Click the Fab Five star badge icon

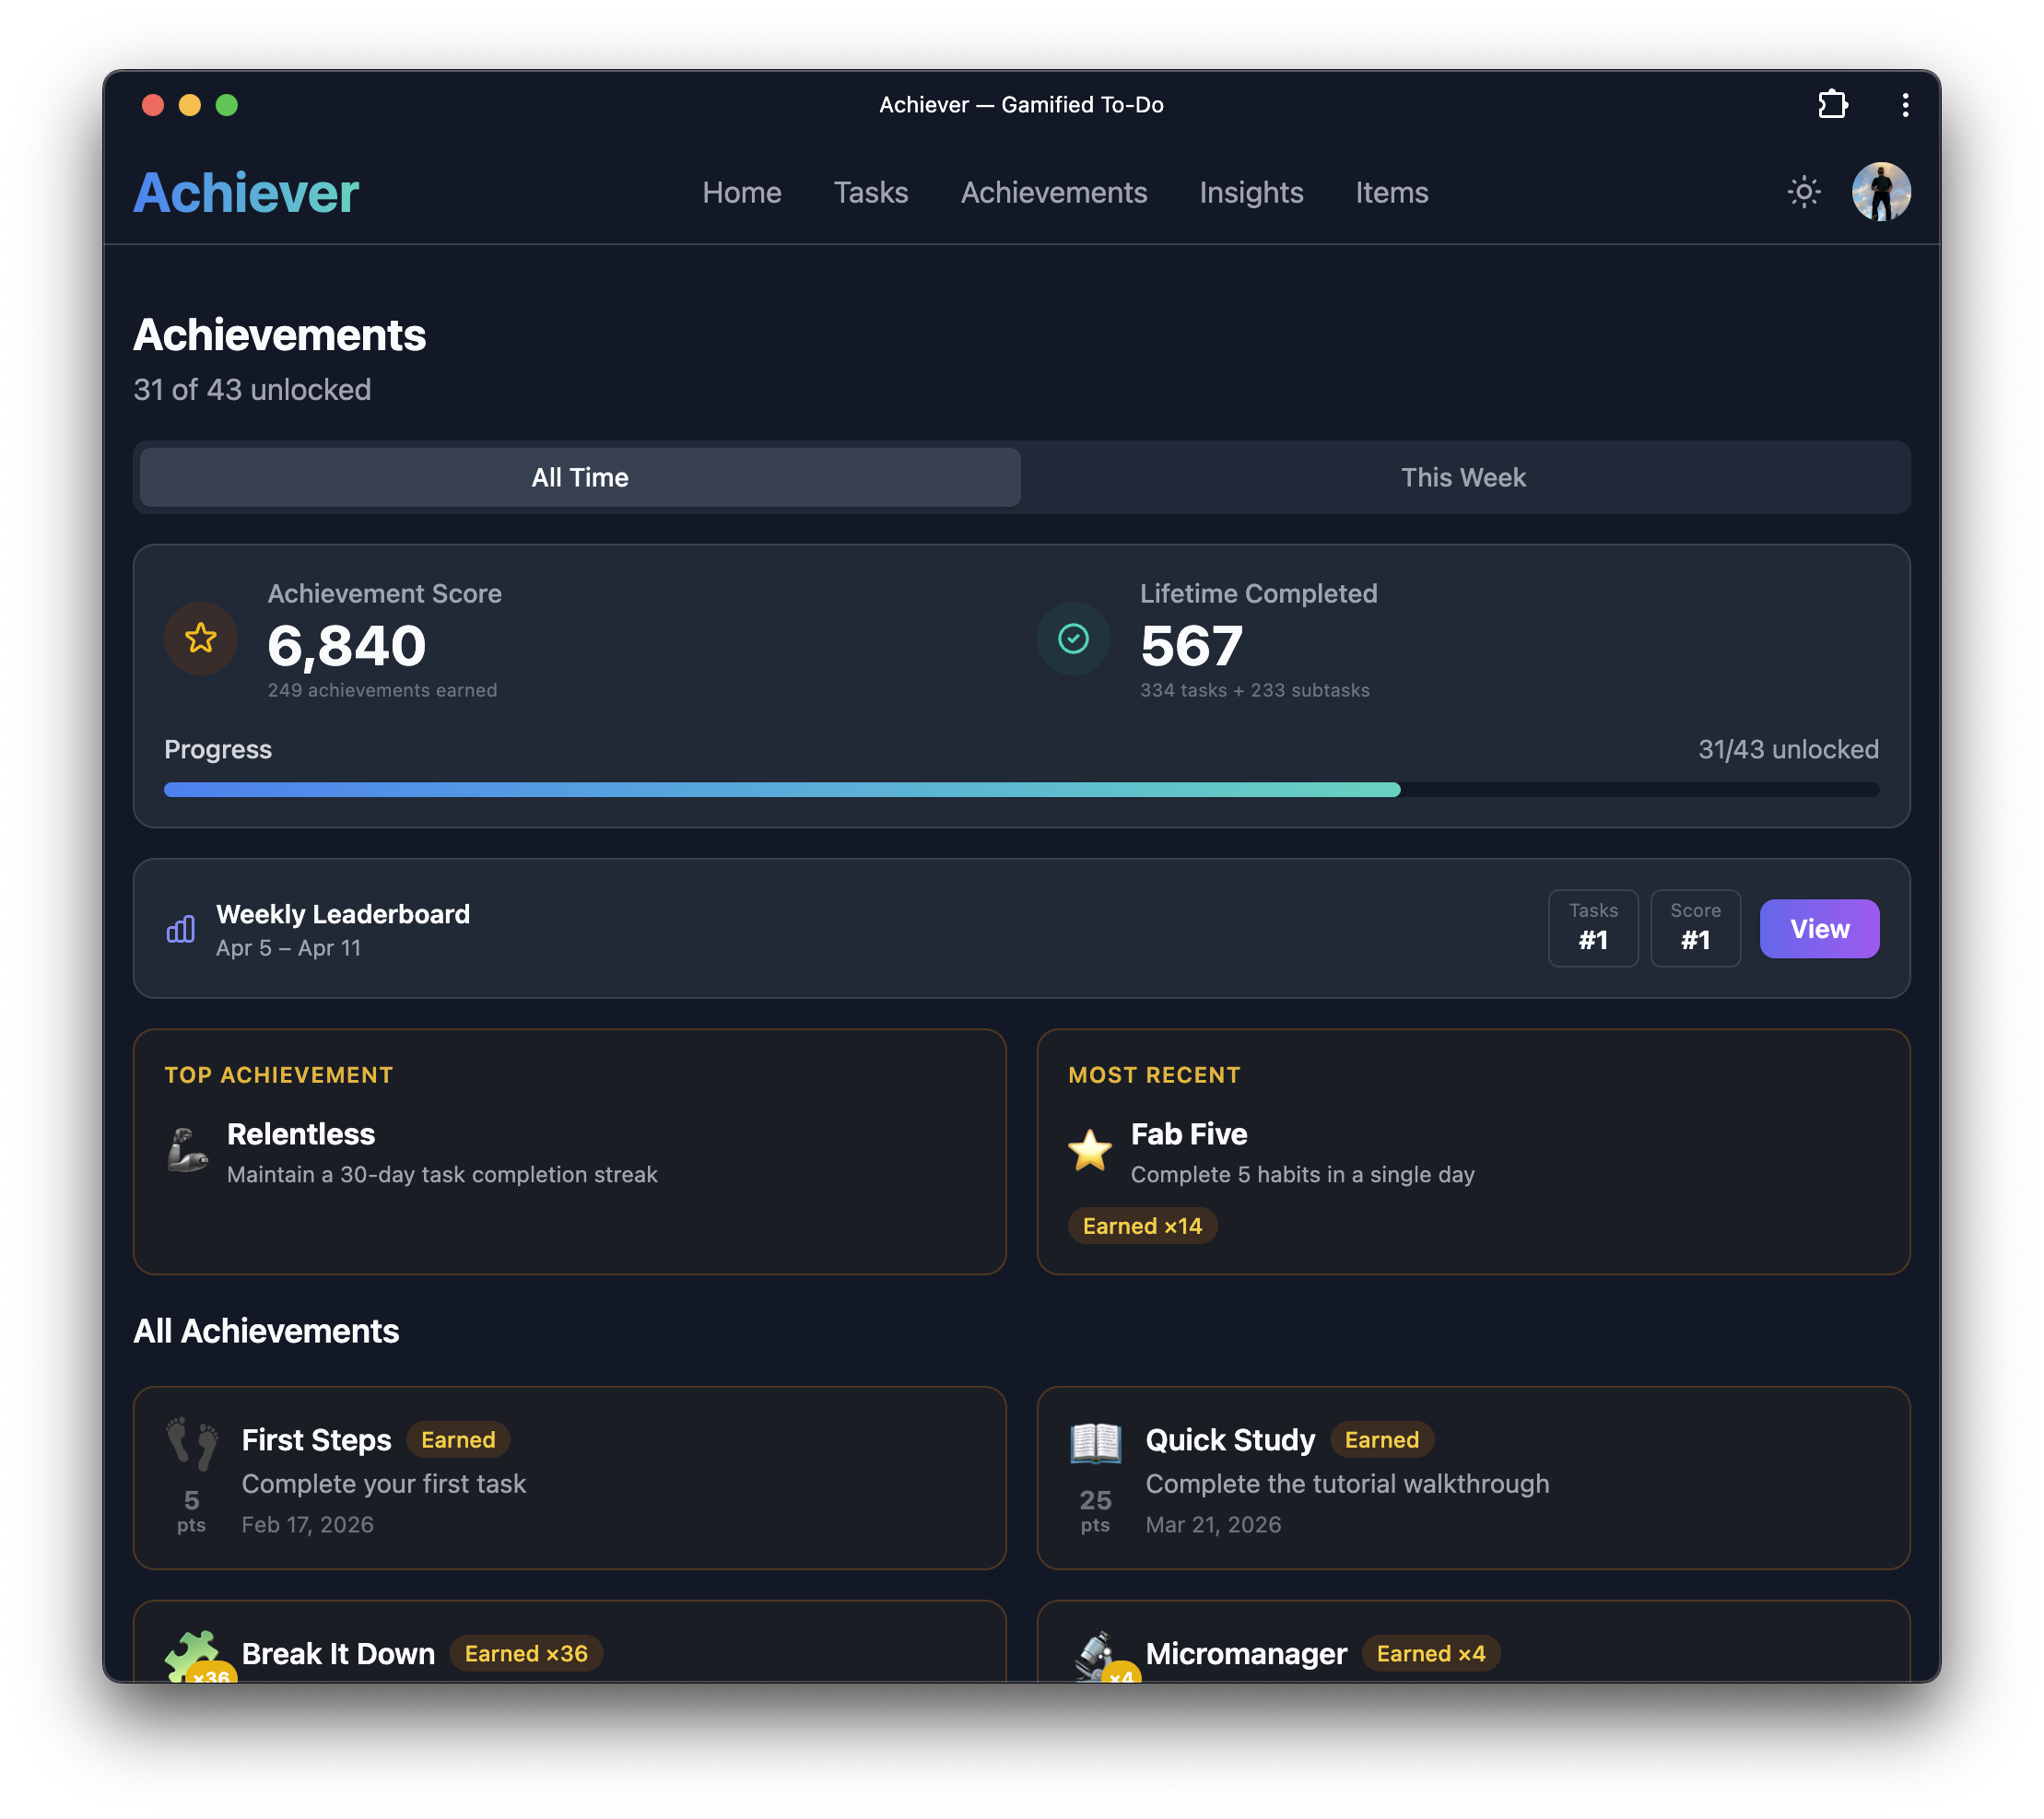(1091, 1150)
